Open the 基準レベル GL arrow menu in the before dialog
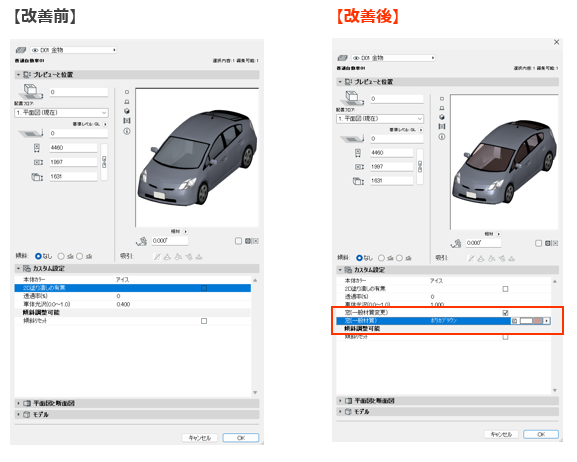 tap(106, 124)
